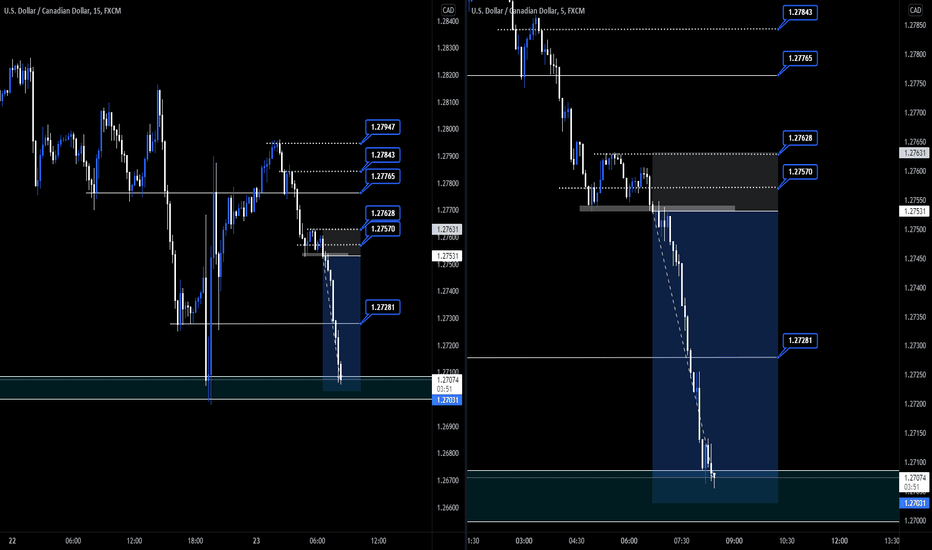The height and width of the screenshot is (550, 932).
Task: Click the CAD currency button on the 15-minute chart
Action: [448, 10]
